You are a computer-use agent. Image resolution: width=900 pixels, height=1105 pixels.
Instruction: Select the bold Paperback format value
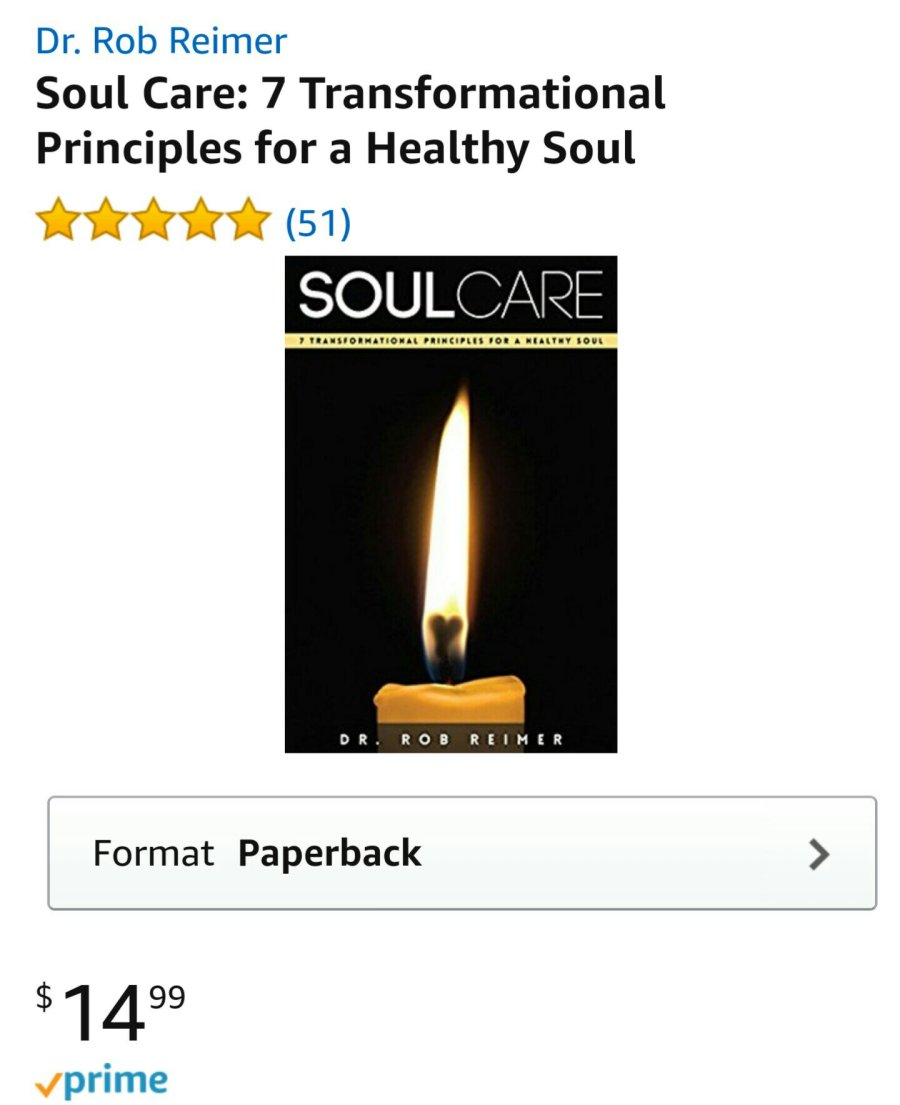click(x=329, y=854)
